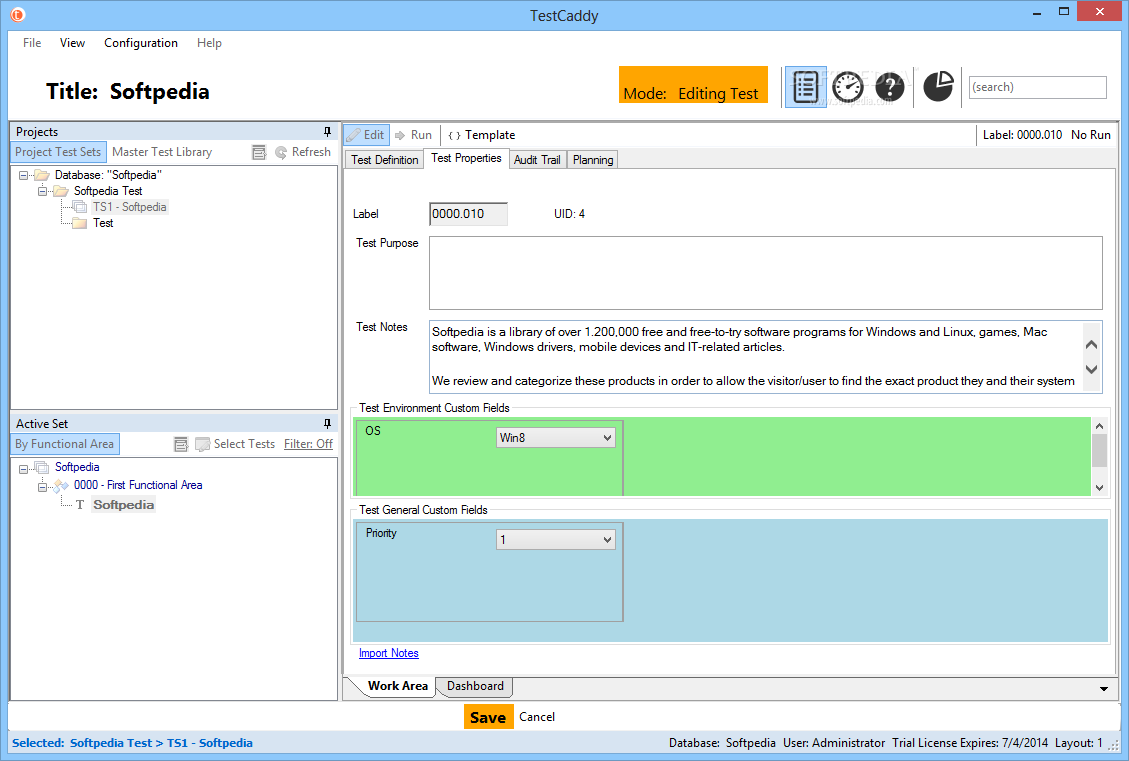
Task: Click the Softpedia set icon in Active Set
Action: (x=42, y=468)
